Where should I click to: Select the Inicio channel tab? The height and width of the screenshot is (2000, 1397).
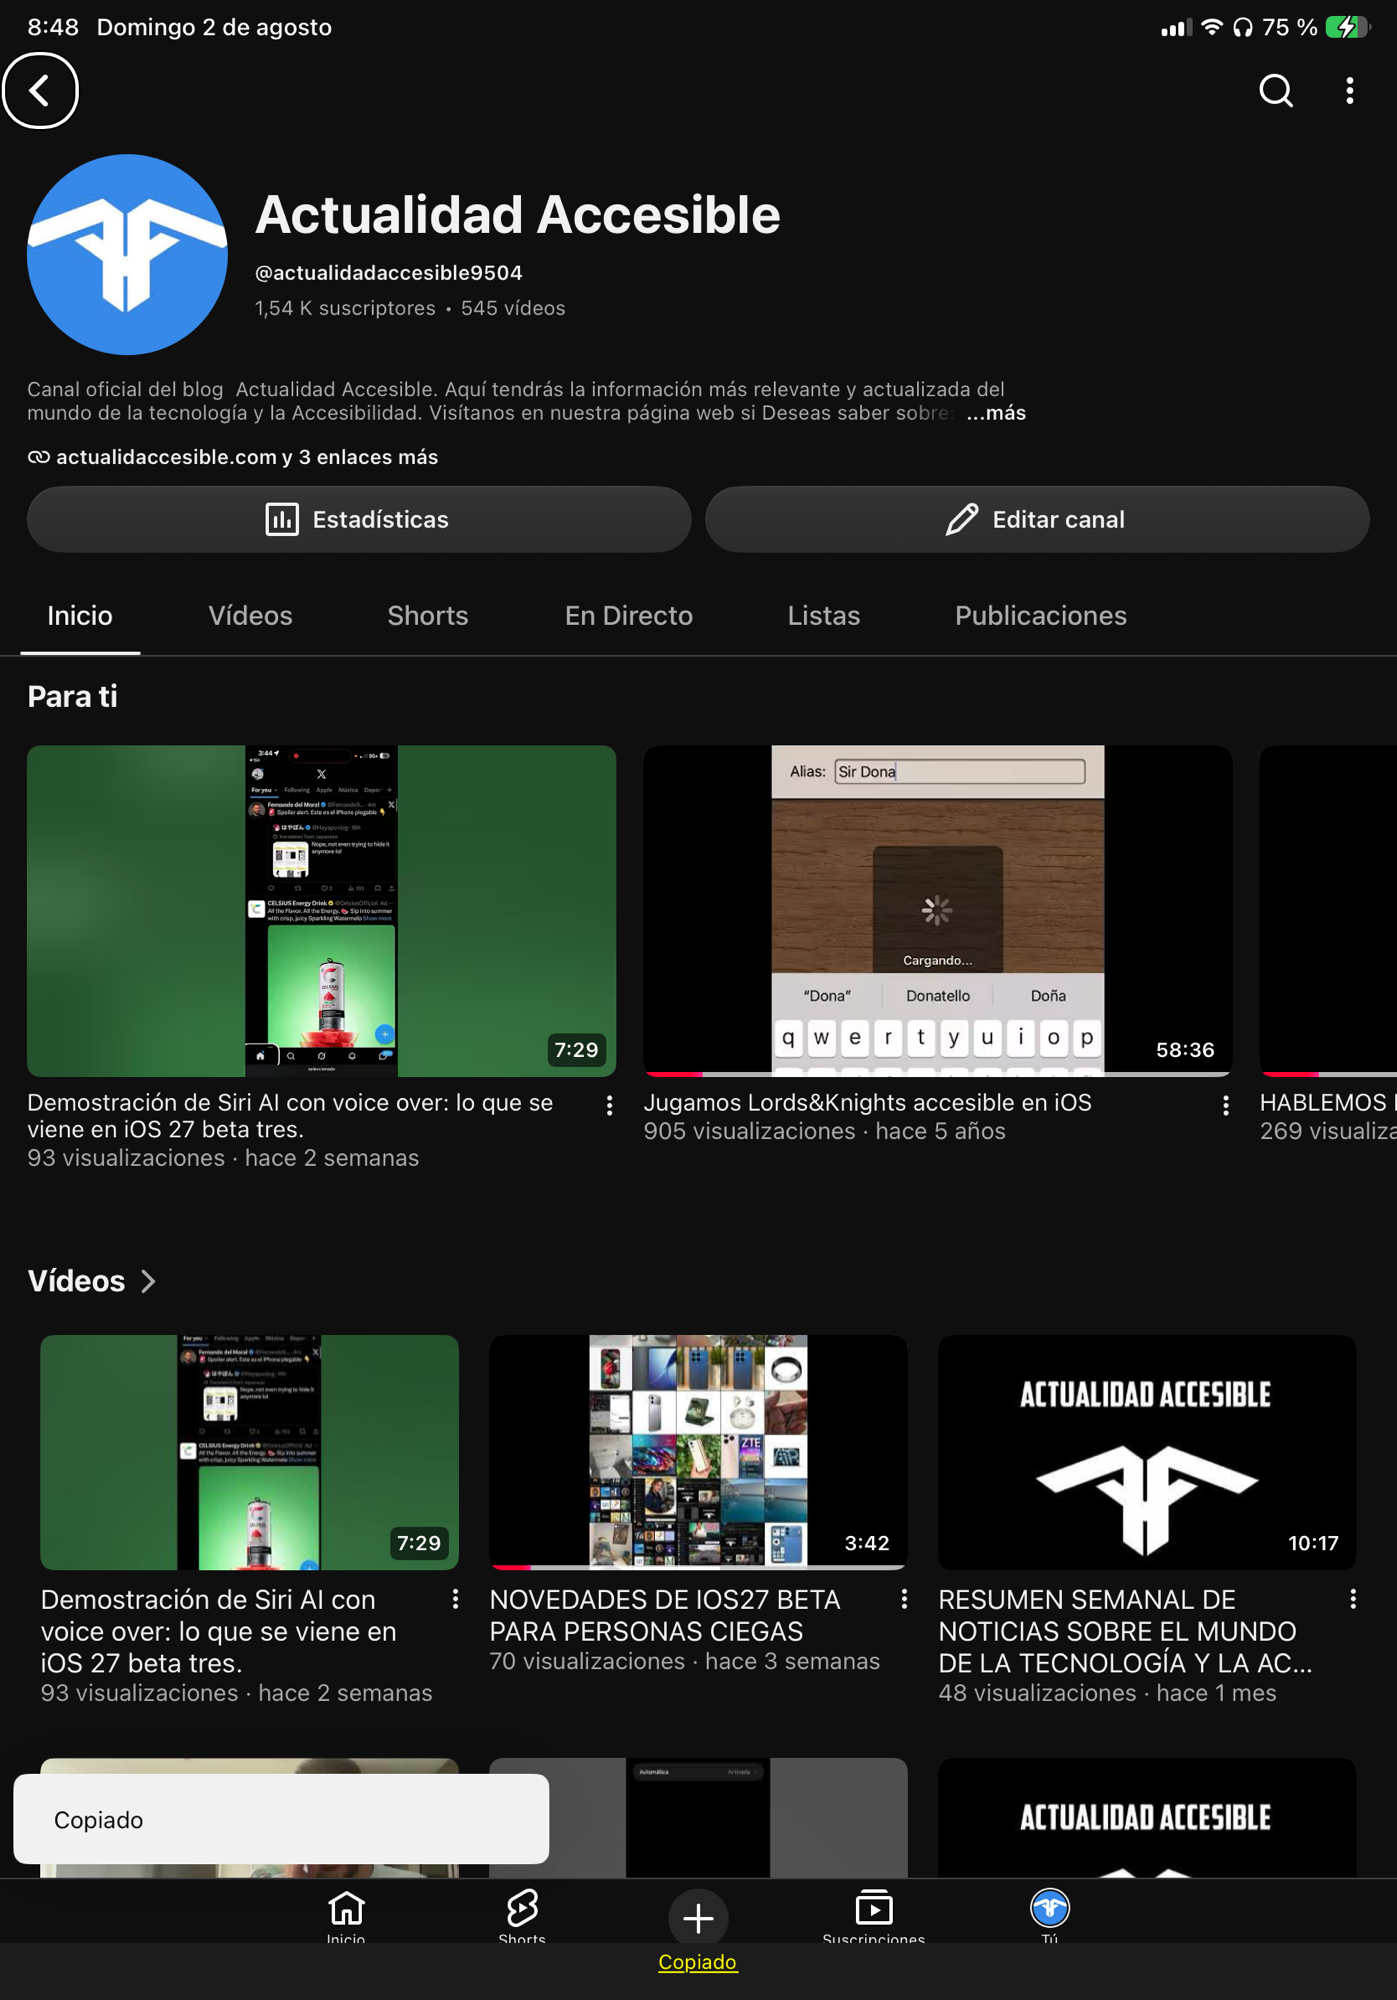tap(80, 616)
